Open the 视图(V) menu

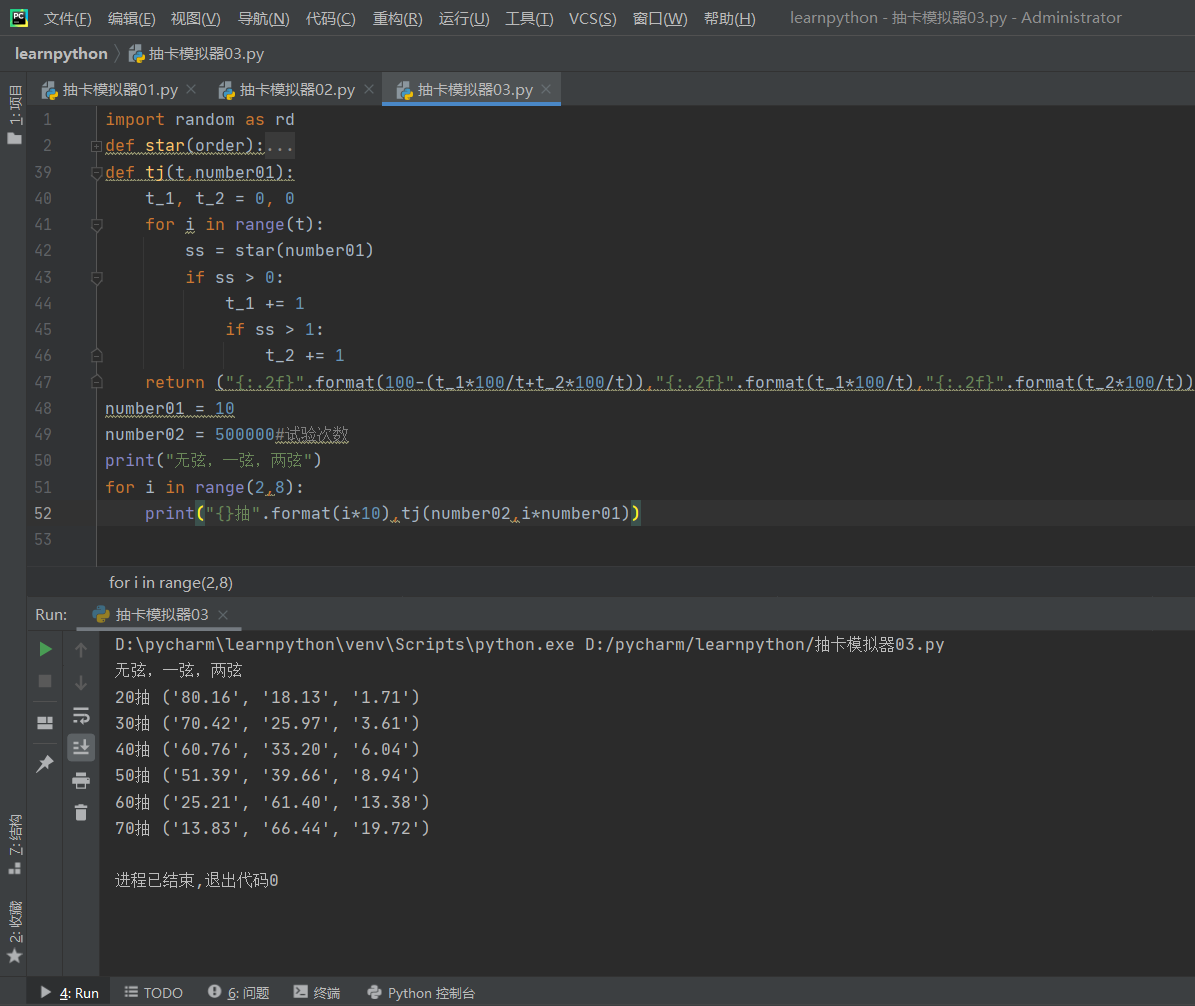point(195,18)
